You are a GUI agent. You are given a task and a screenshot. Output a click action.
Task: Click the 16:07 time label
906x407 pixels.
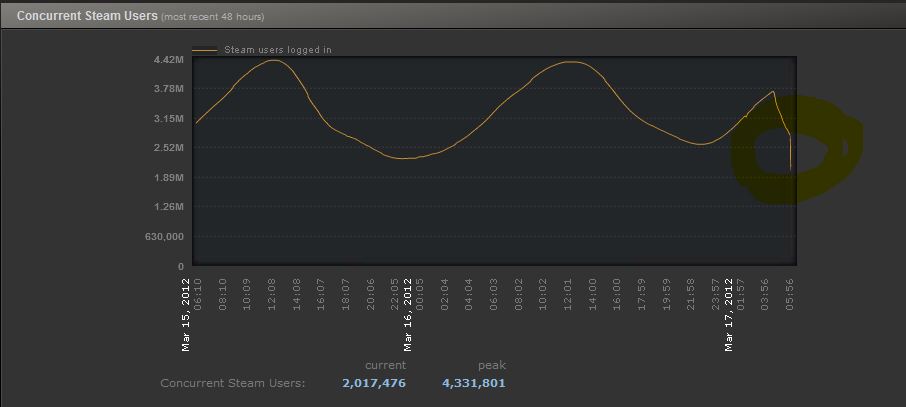pyautogui.click(x=321, y=295)
